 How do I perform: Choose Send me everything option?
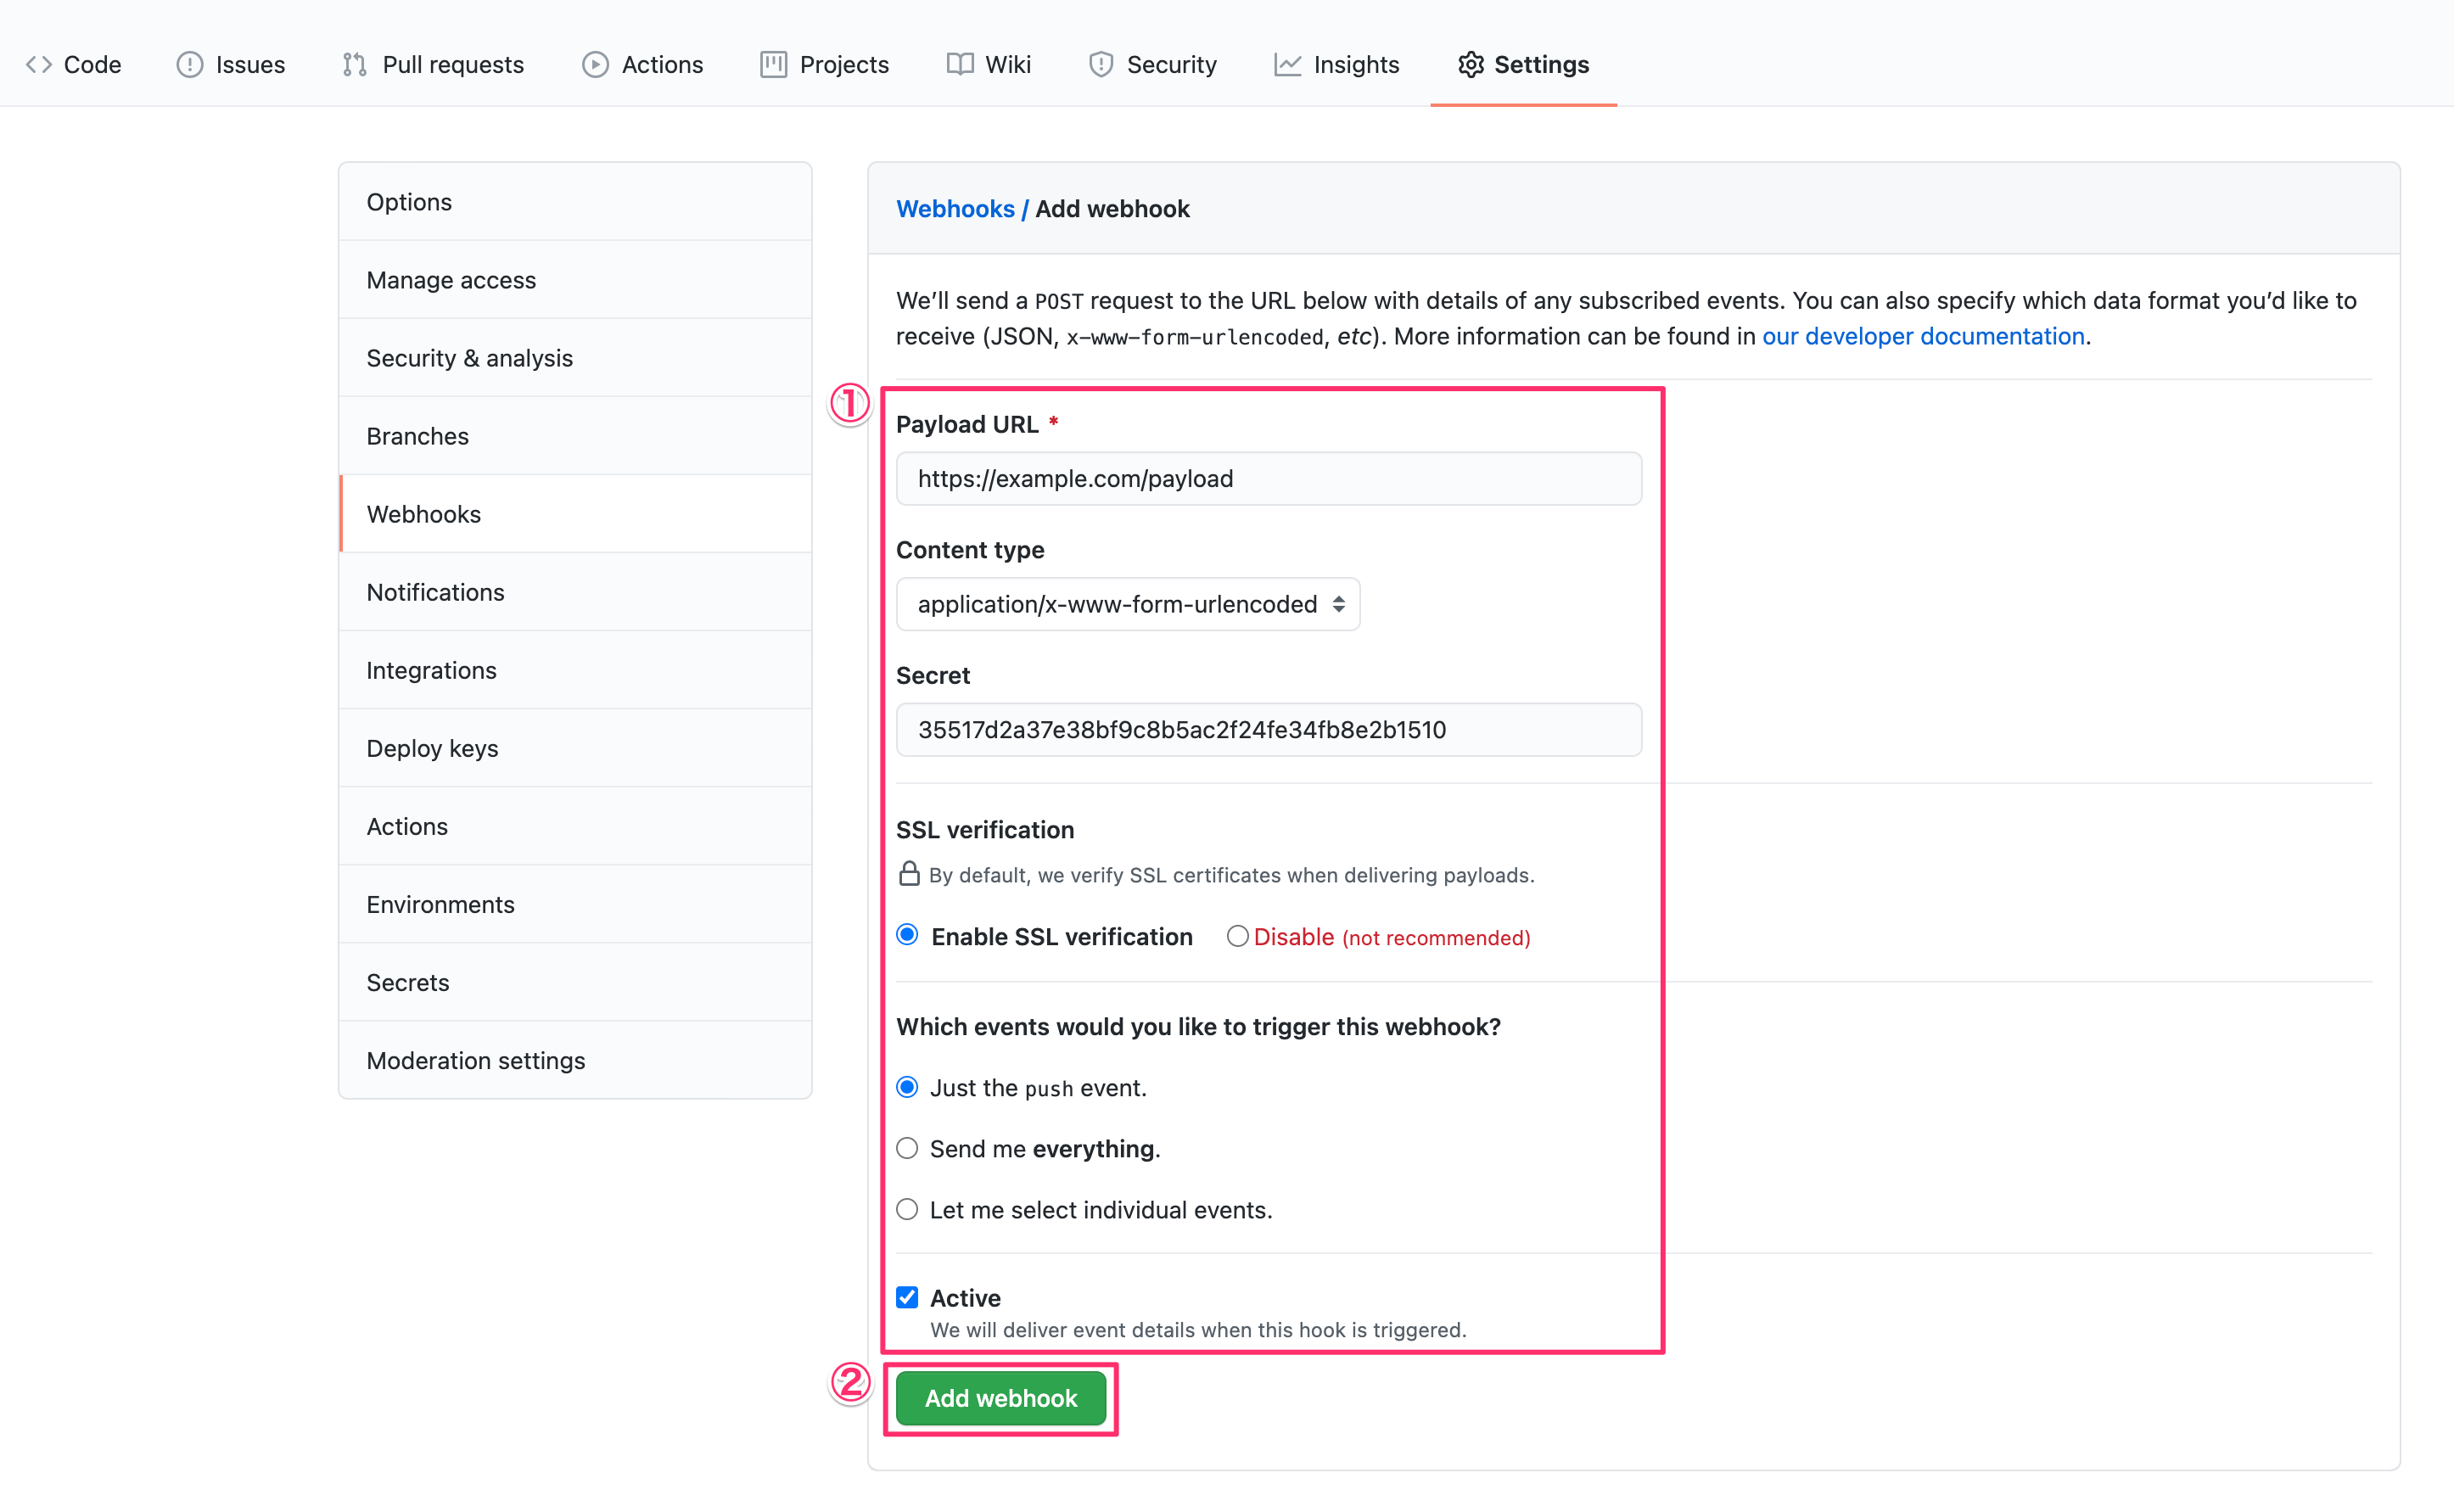click(907, 1149)
